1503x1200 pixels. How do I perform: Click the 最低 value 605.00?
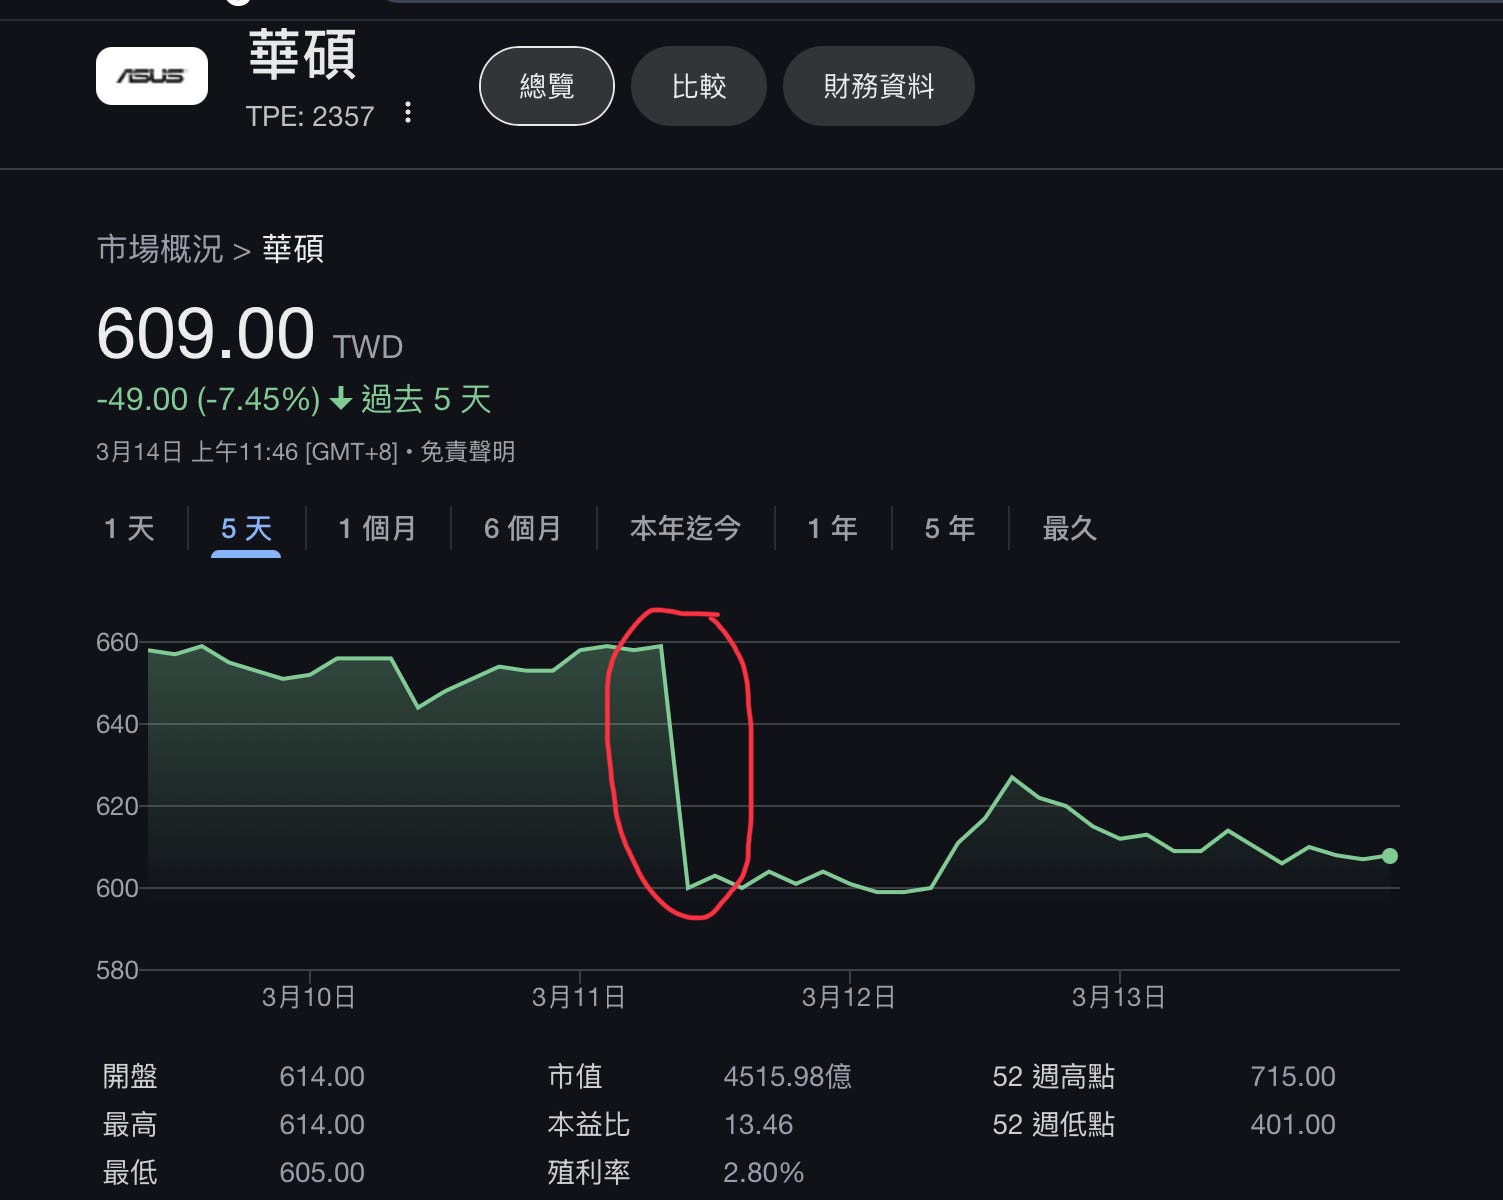tap(322, 1172)
